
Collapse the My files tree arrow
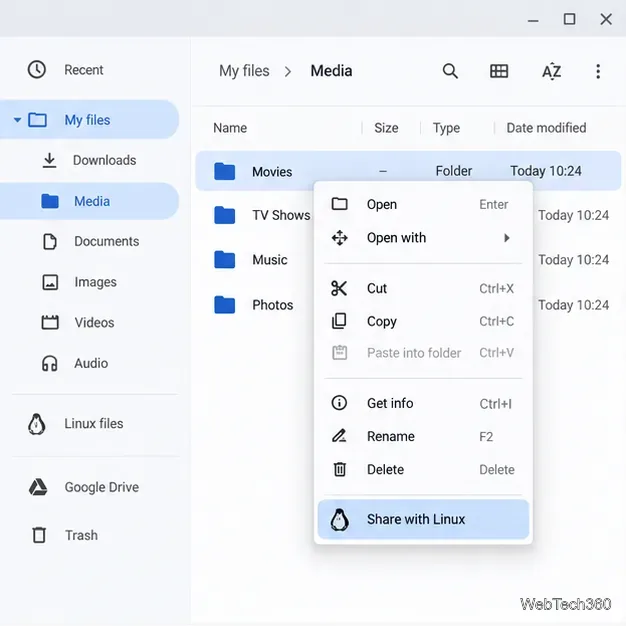(x=17, y=119)
